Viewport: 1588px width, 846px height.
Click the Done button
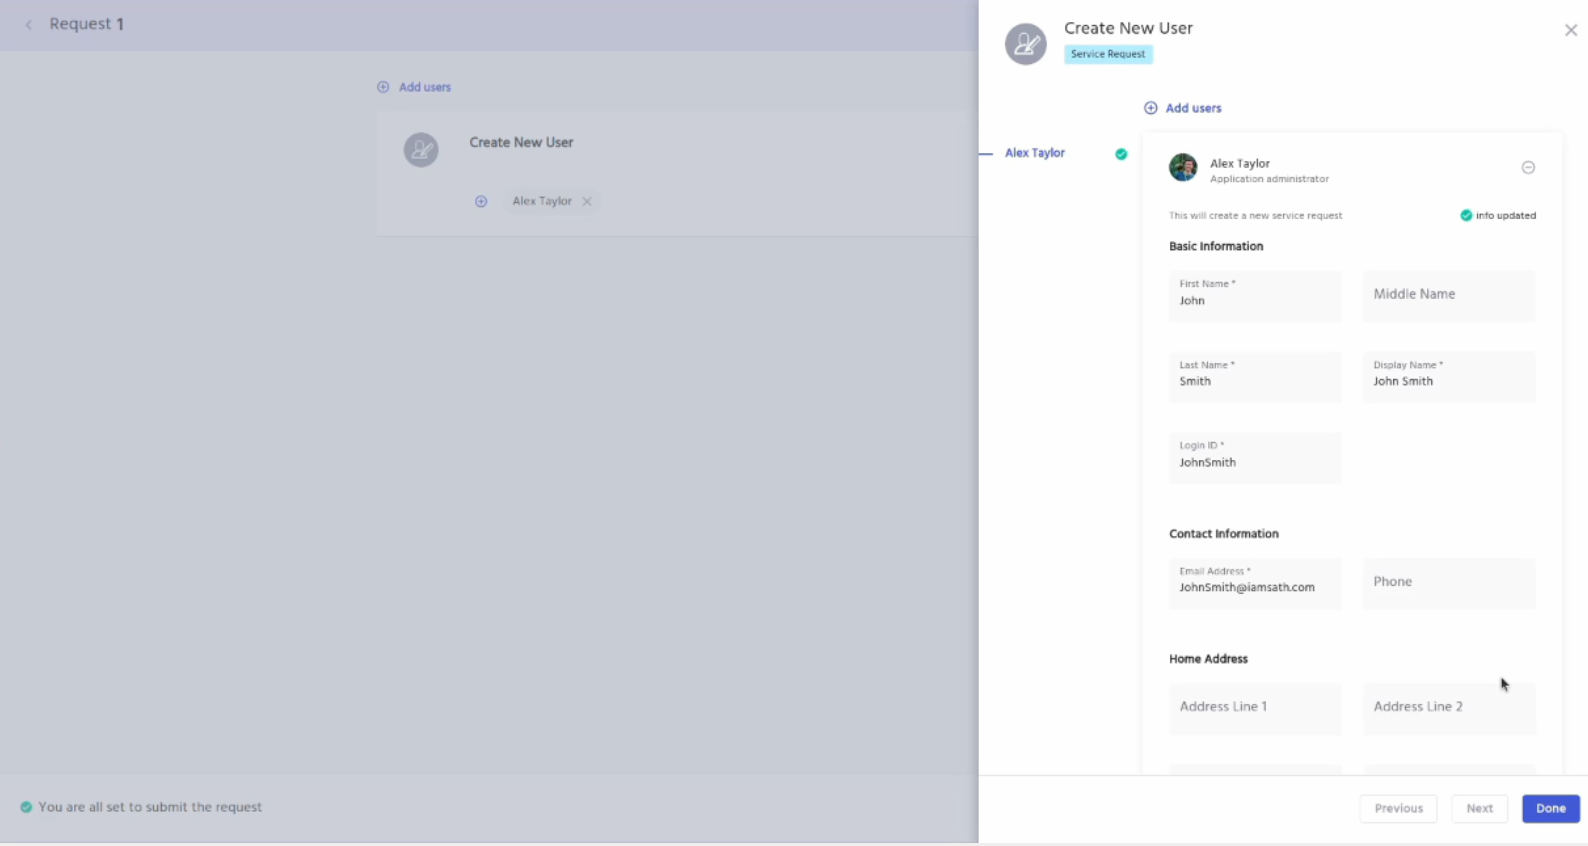1550,808
